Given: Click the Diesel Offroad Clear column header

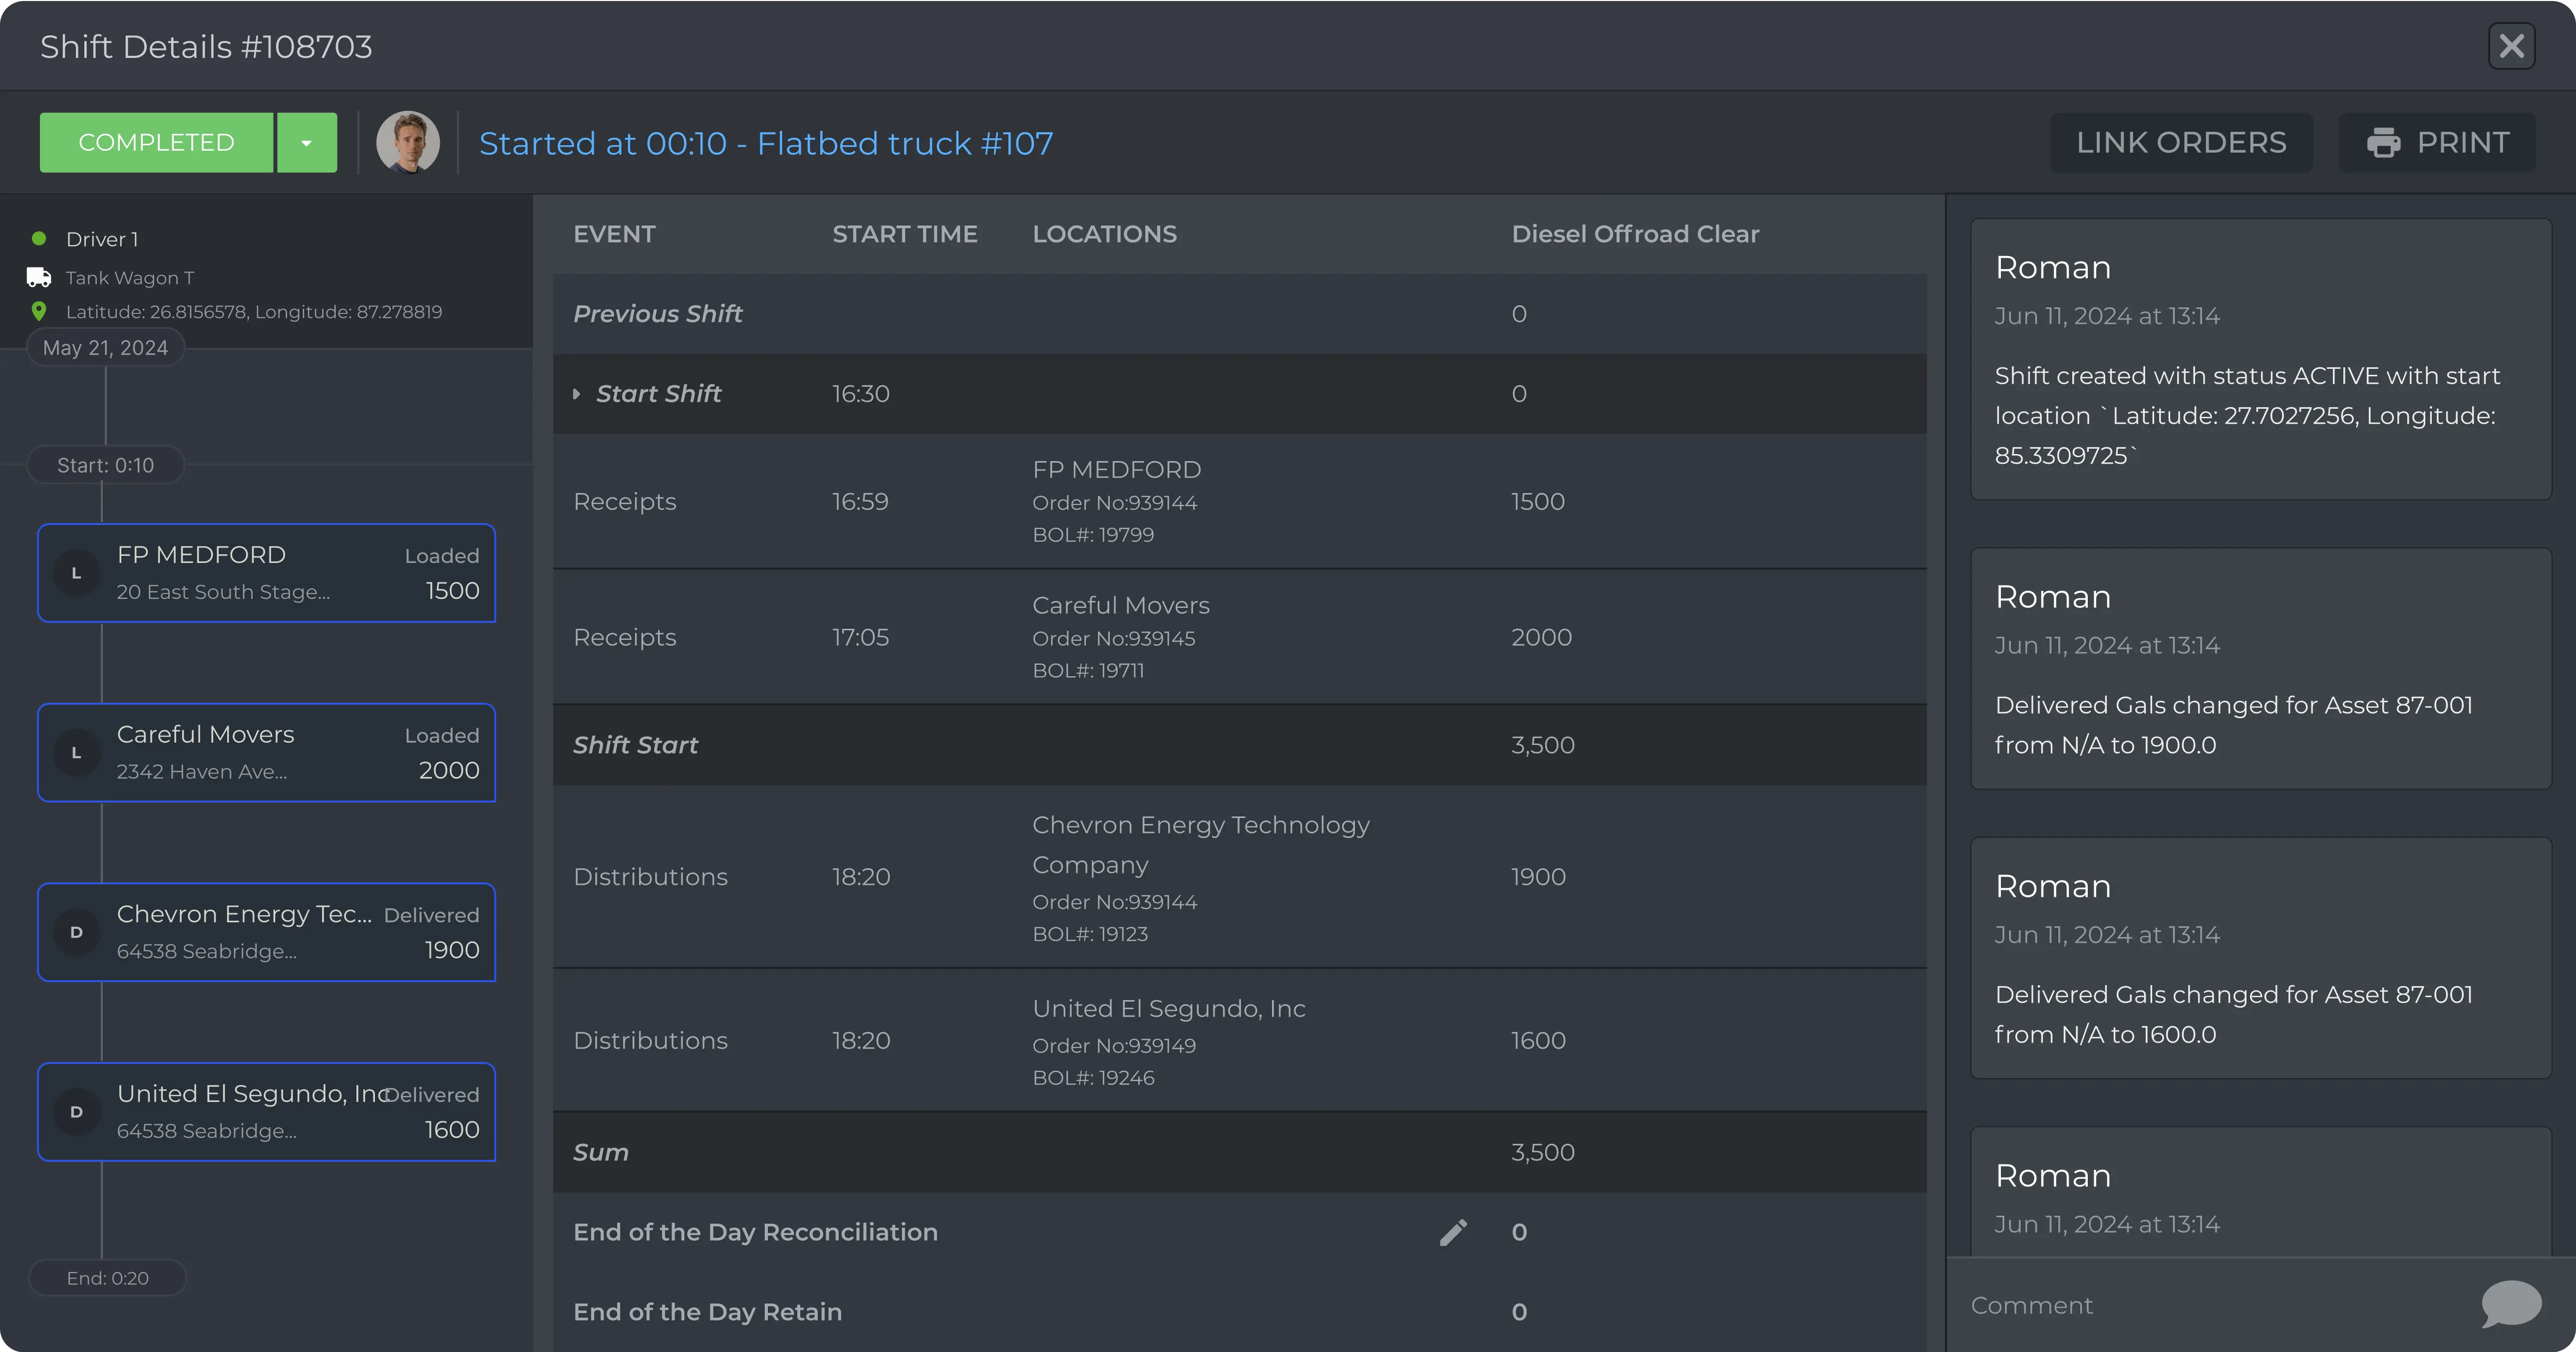Looking at the screenshot, I should 1635,234.
